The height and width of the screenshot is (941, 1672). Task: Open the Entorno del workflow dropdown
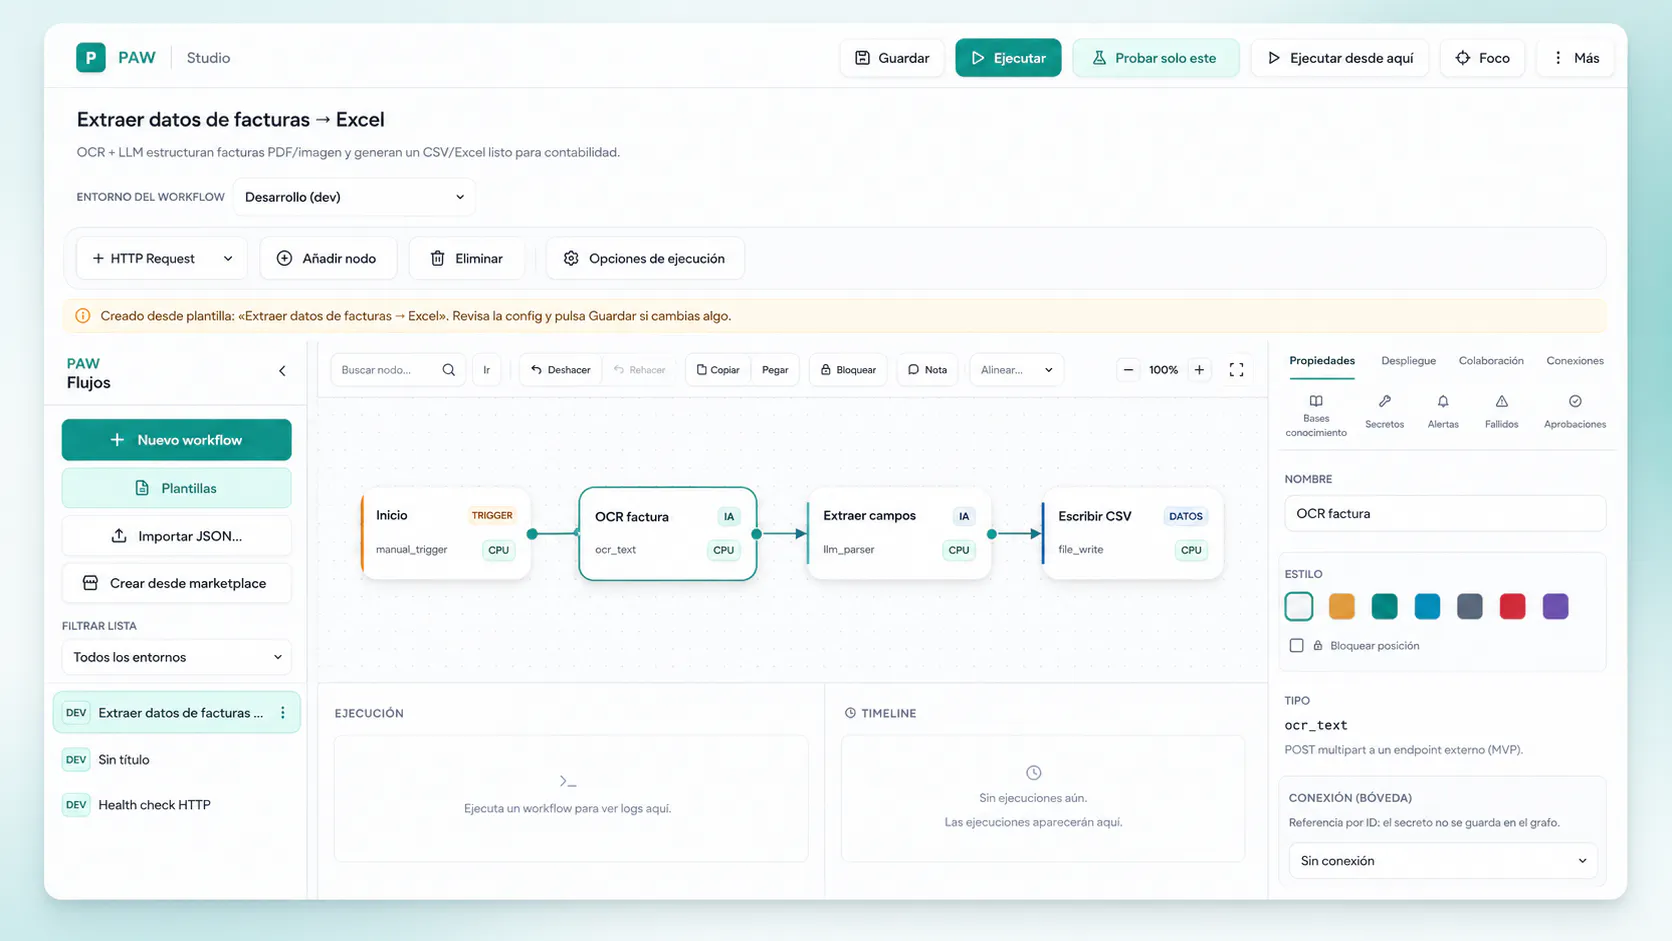(355, 197)
